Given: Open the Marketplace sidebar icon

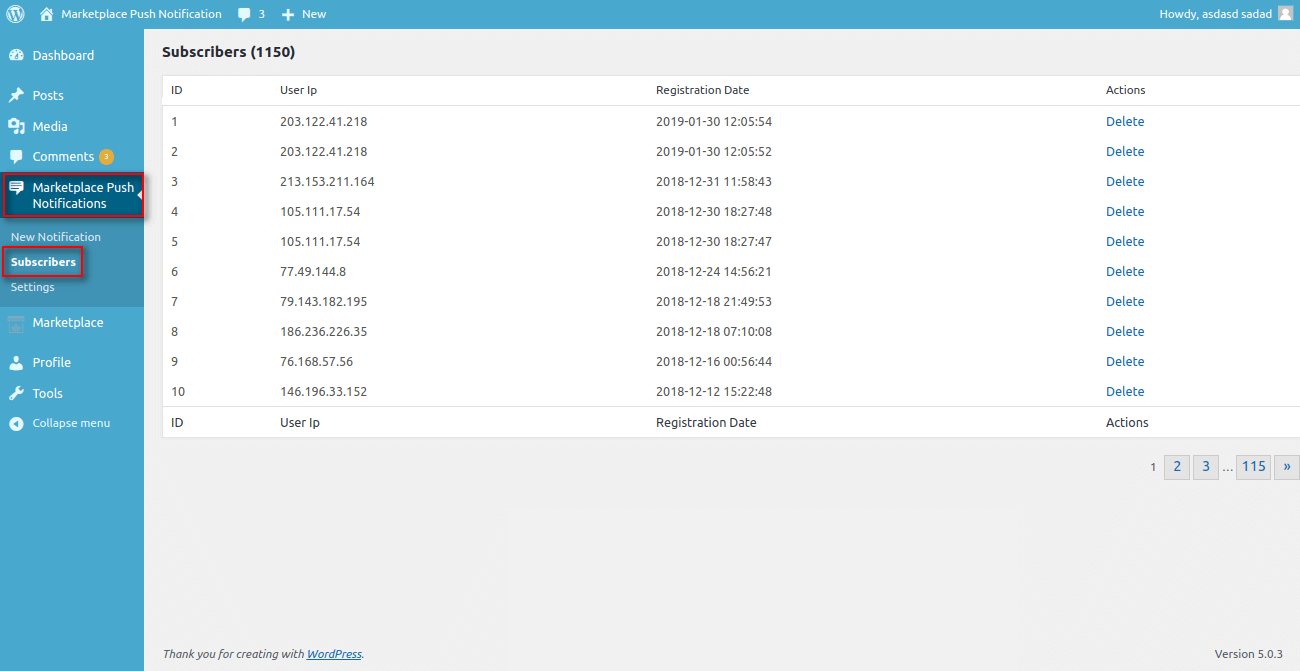Looking at the screenshot, I should (18, 322).
